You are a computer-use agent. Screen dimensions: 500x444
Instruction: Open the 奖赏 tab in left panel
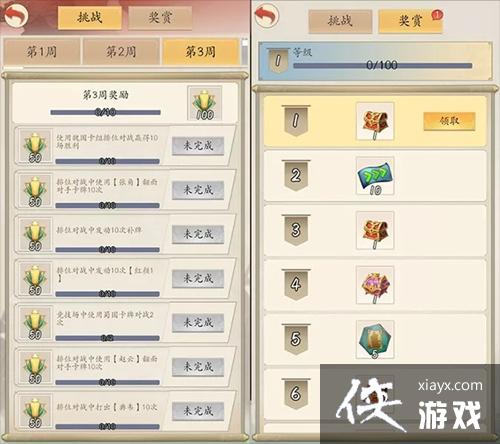(x=160, y=17)
